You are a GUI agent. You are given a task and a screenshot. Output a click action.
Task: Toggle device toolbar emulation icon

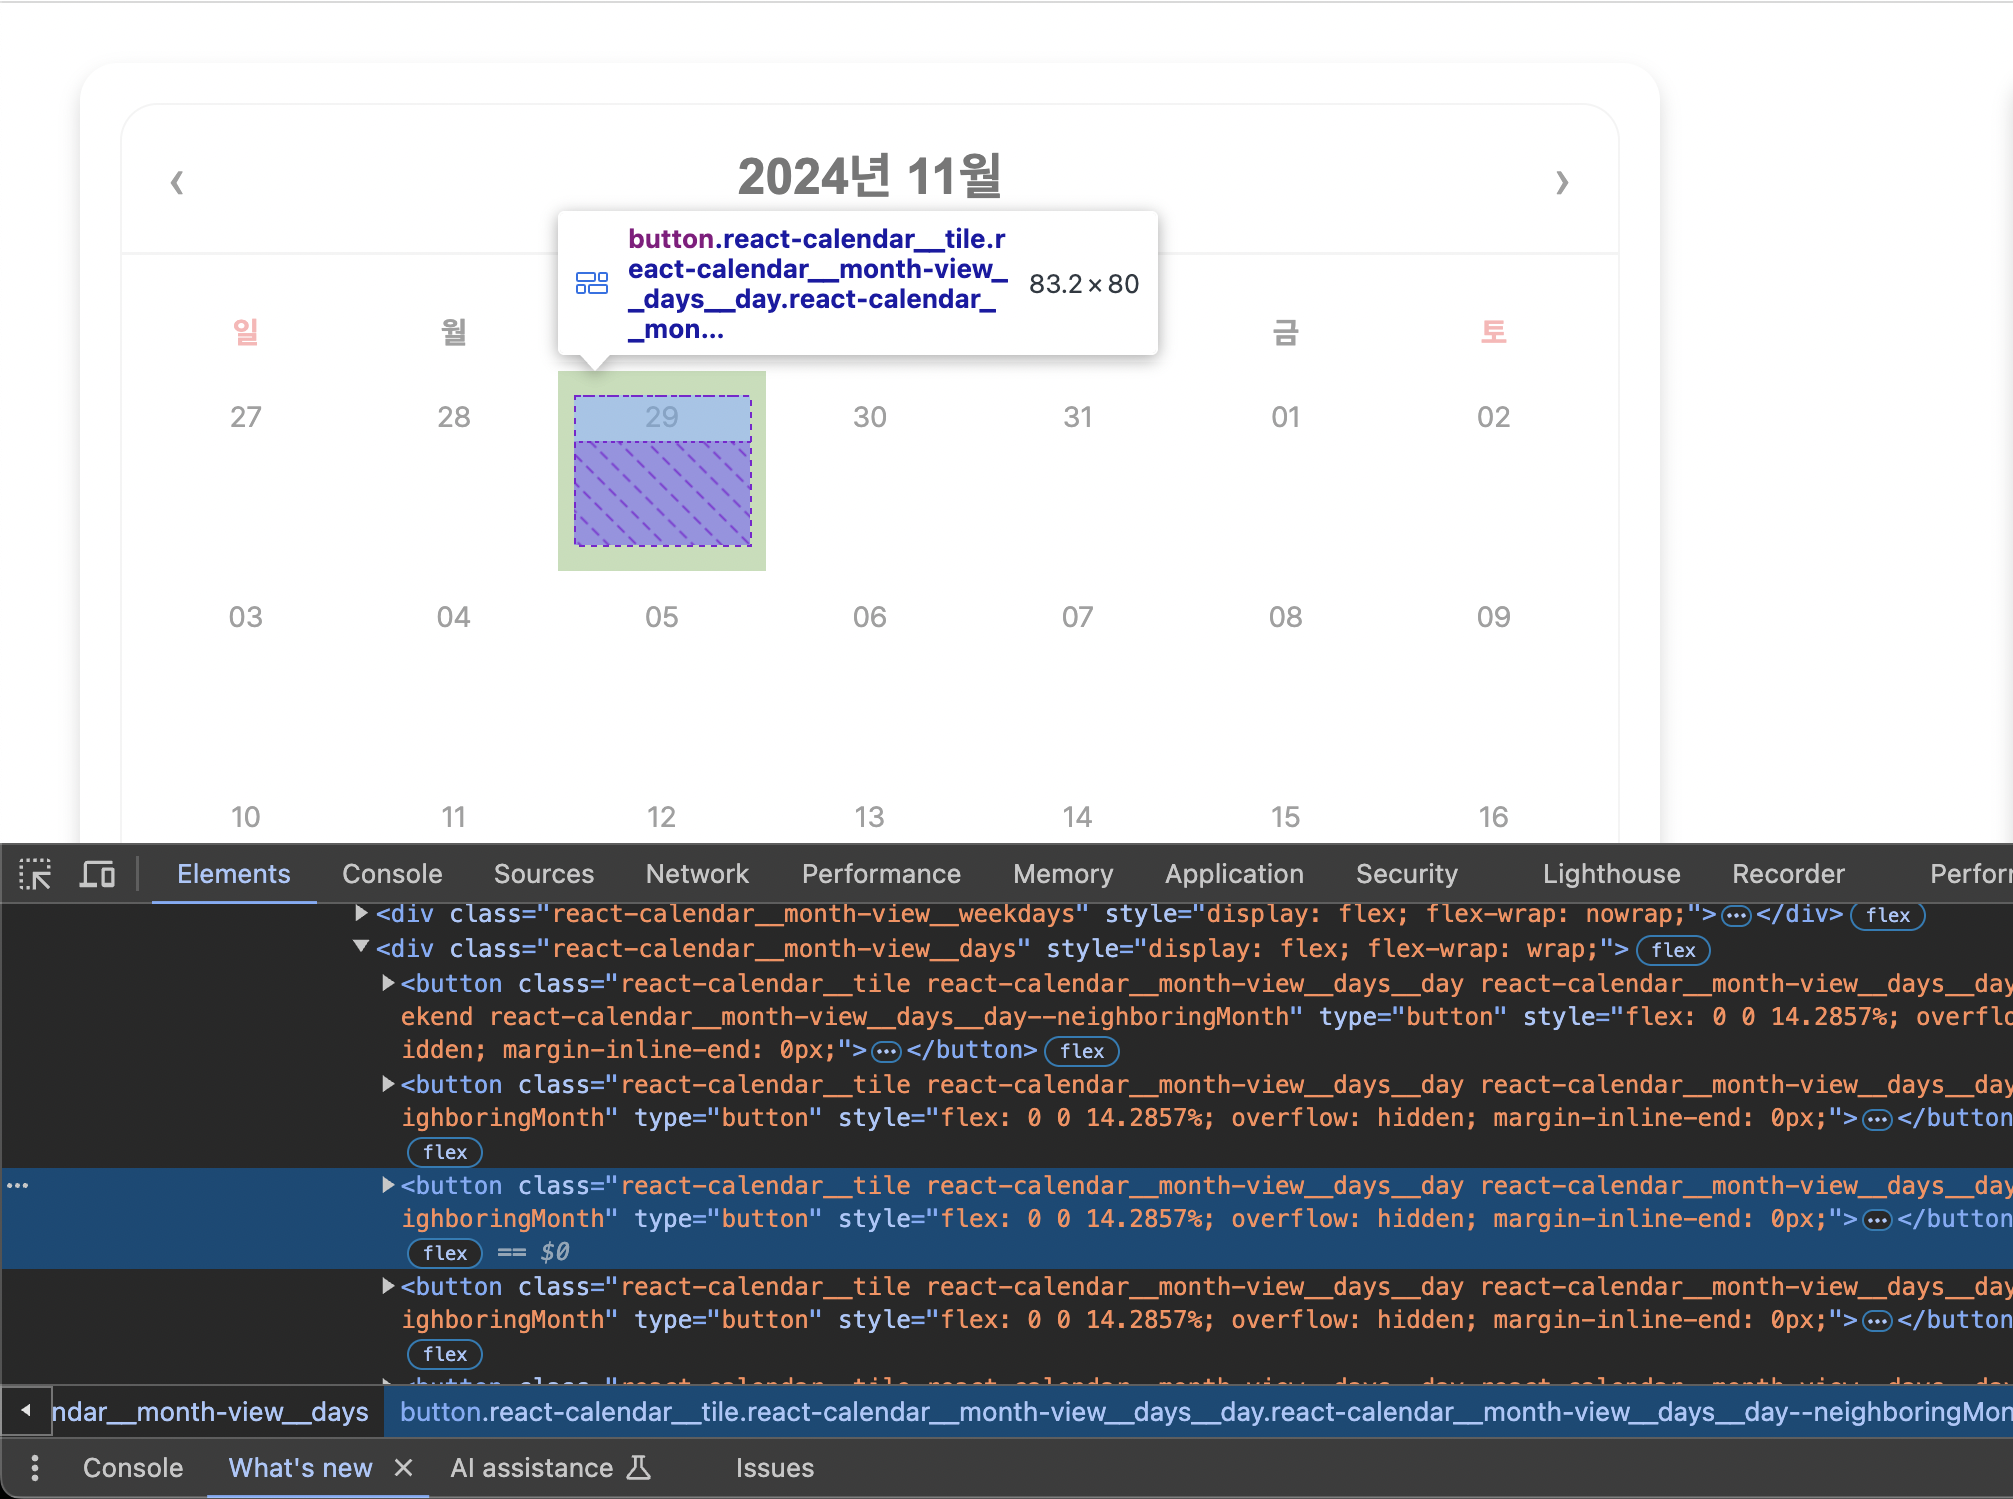coord(97,874)
